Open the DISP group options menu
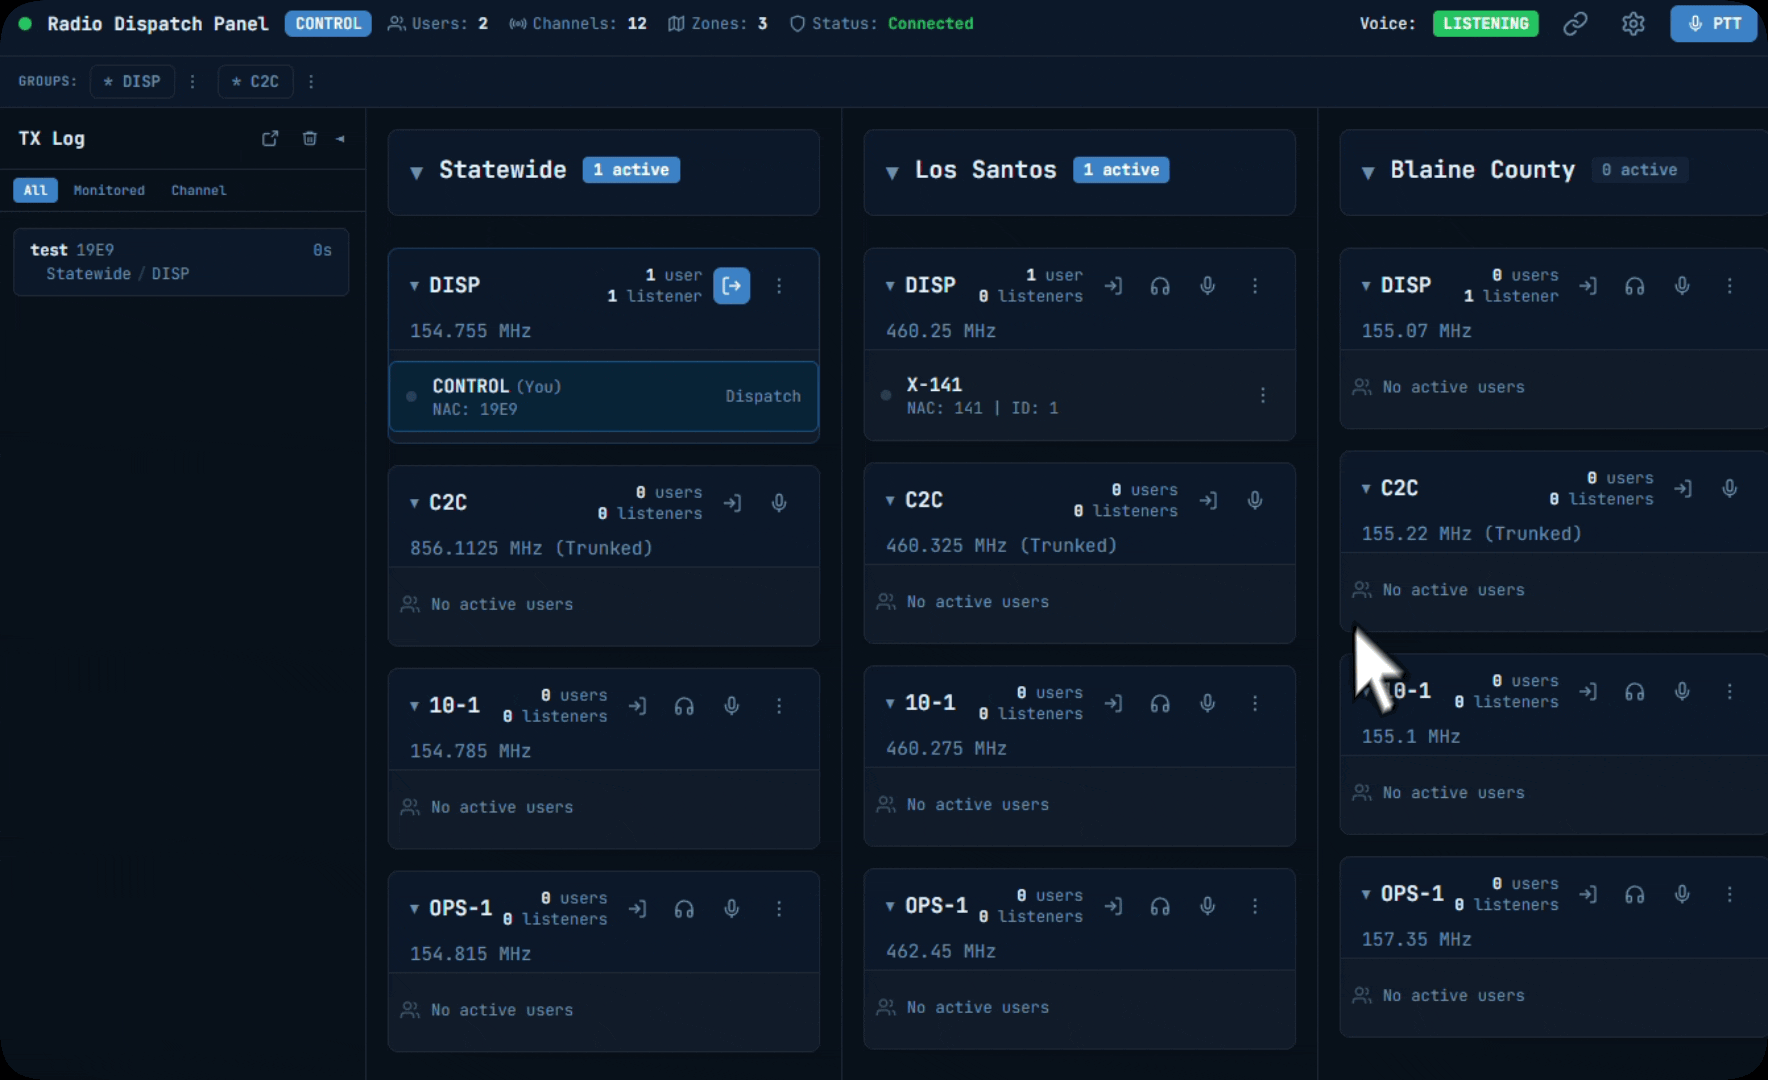The height and width of the screenshot is (1080, 1768). tap(193, 81)
